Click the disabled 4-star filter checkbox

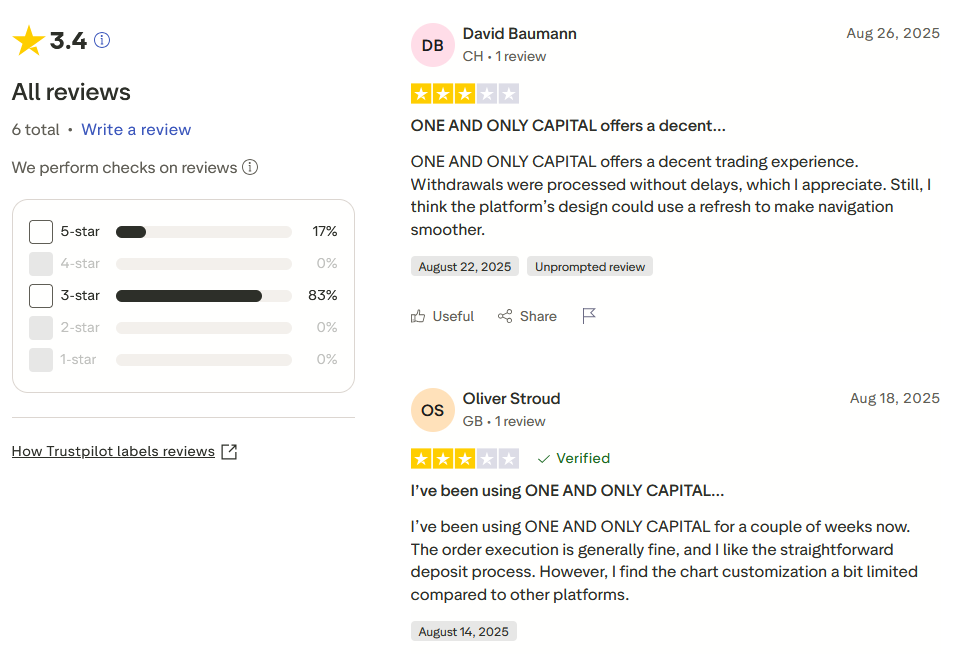click(x=41, y=264)
